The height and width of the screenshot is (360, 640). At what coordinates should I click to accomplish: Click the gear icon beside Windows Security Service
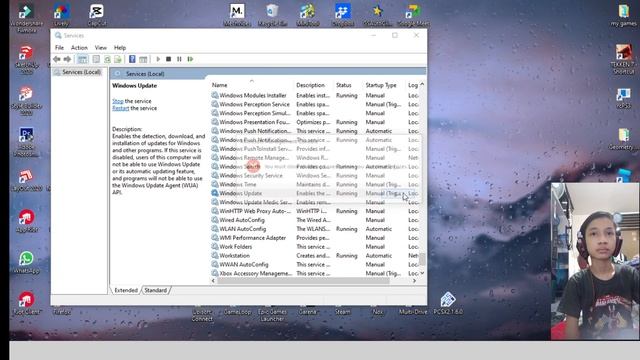click(x=215, y=176)
